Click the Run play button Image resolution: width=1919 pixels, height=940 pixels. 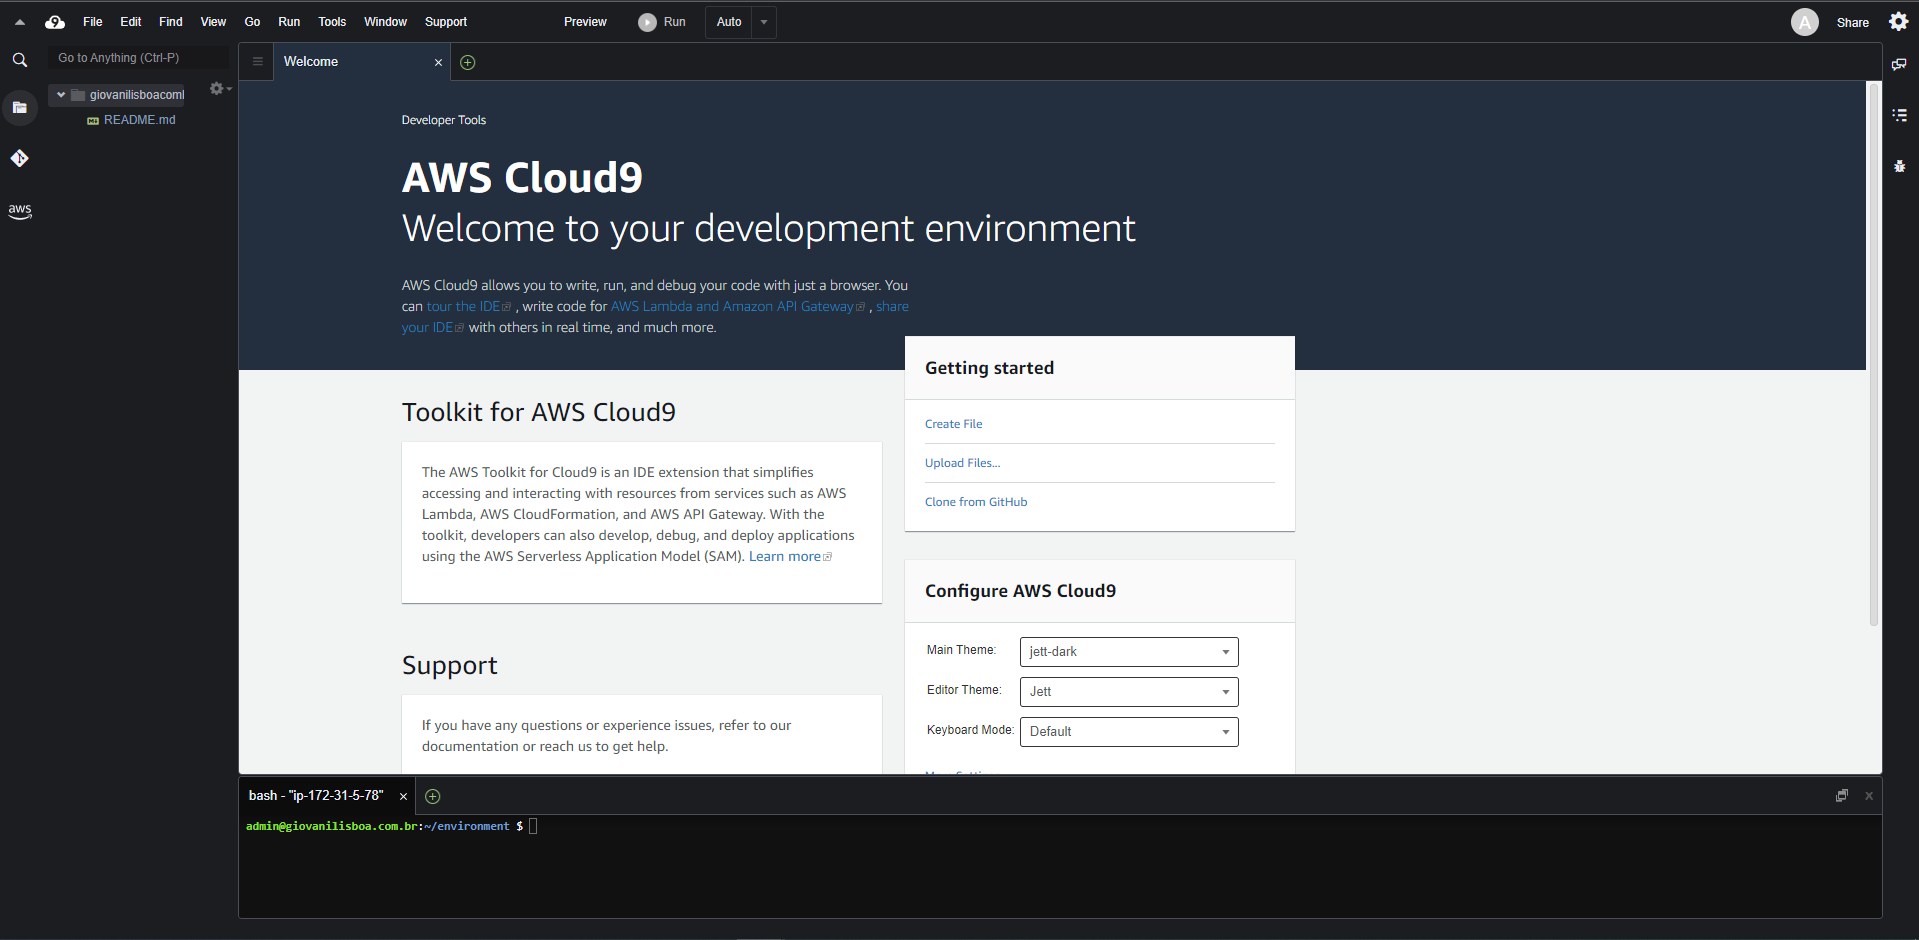click(662, 22)
